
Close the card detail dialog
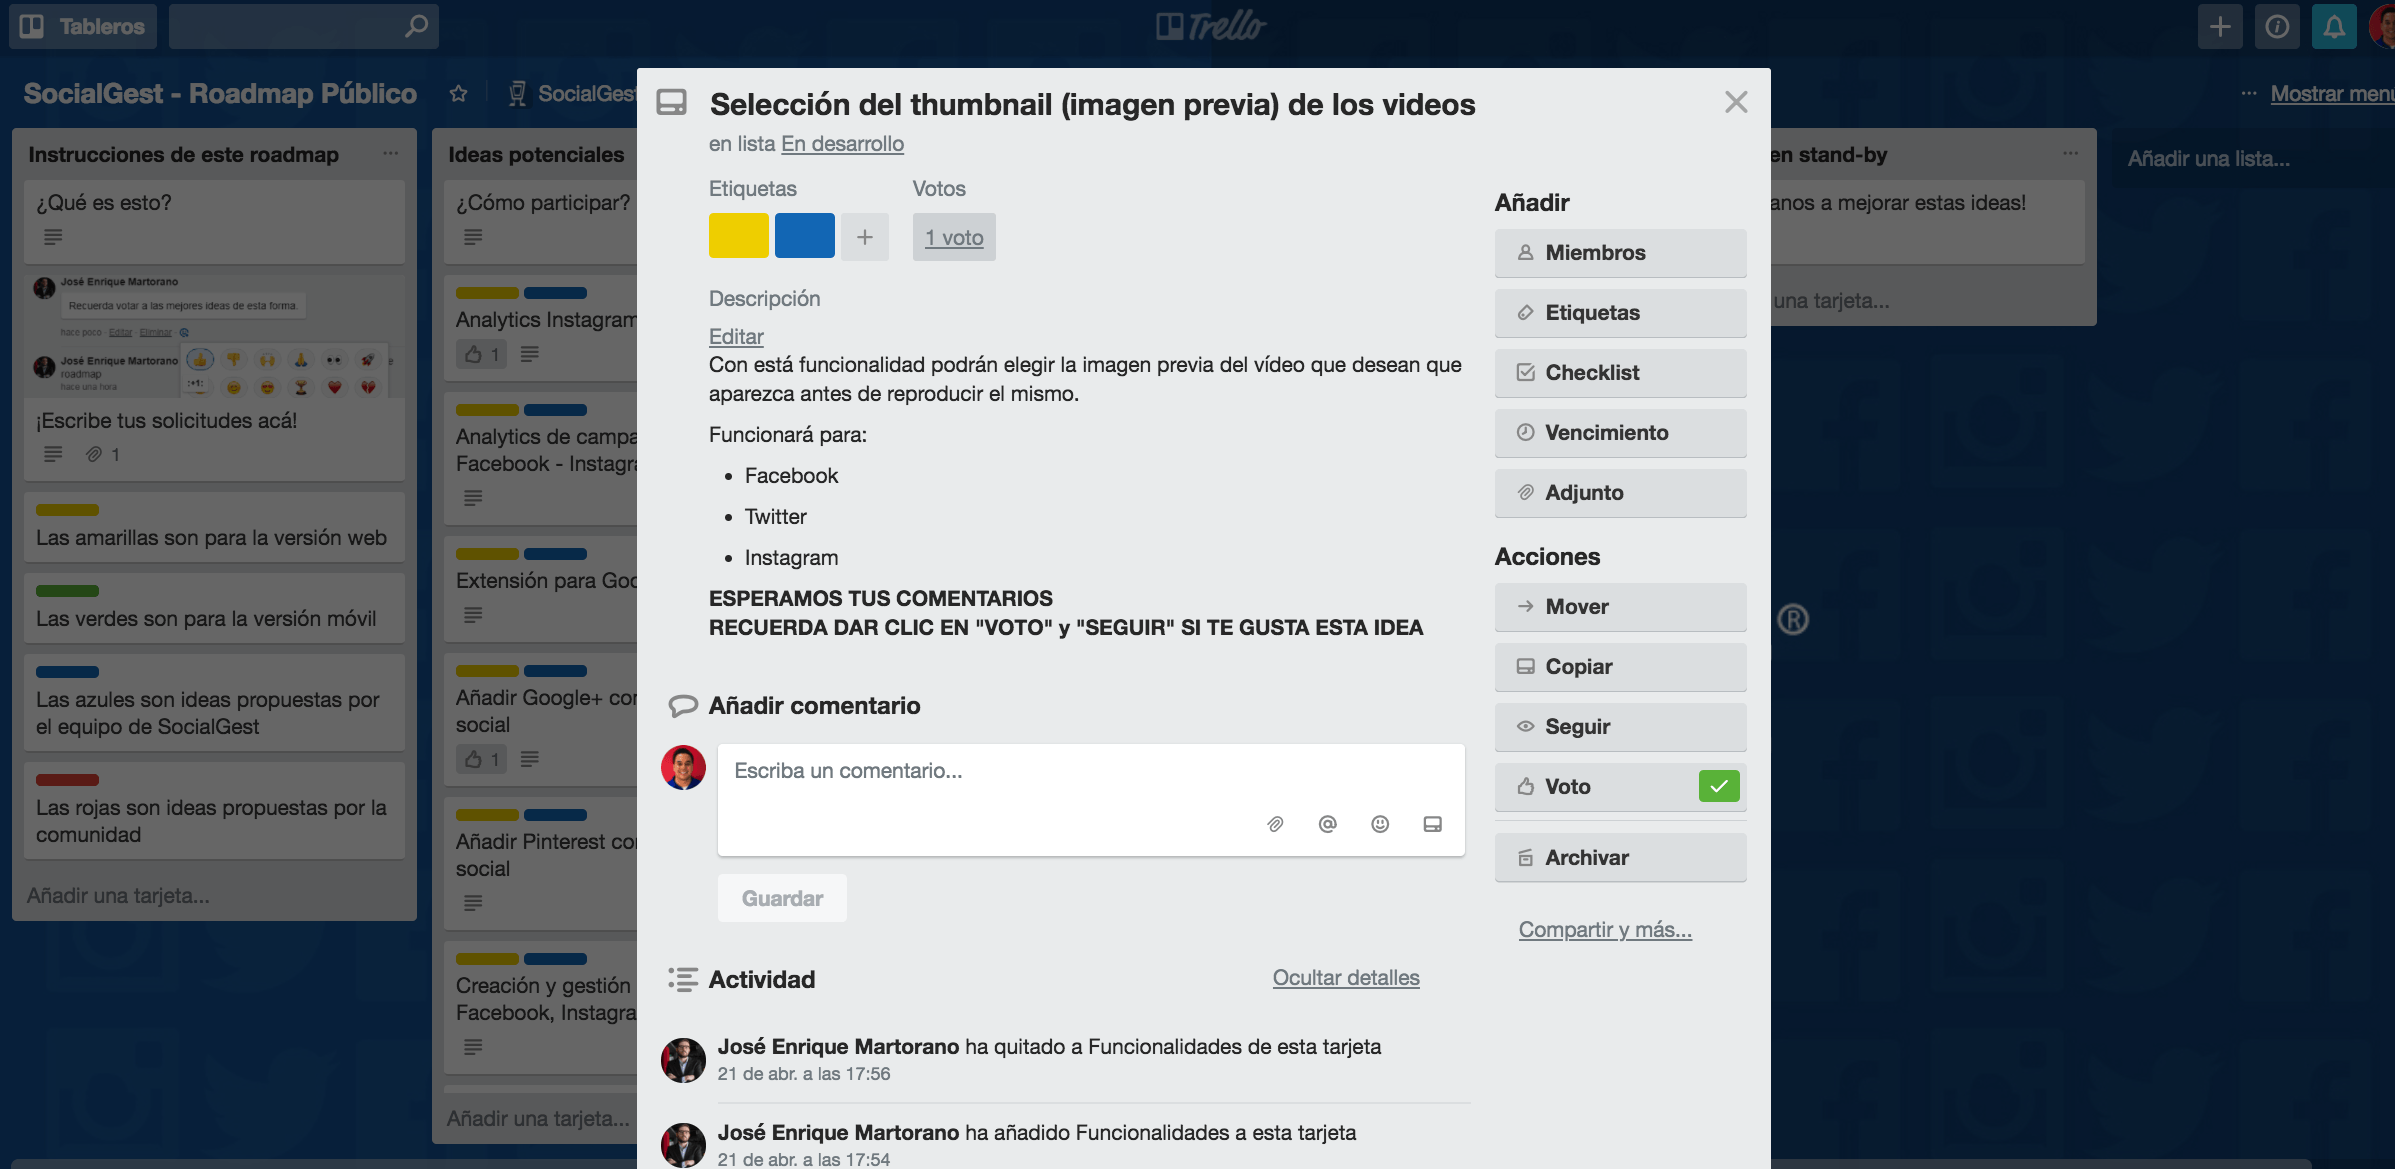(x=1735, y=102)
